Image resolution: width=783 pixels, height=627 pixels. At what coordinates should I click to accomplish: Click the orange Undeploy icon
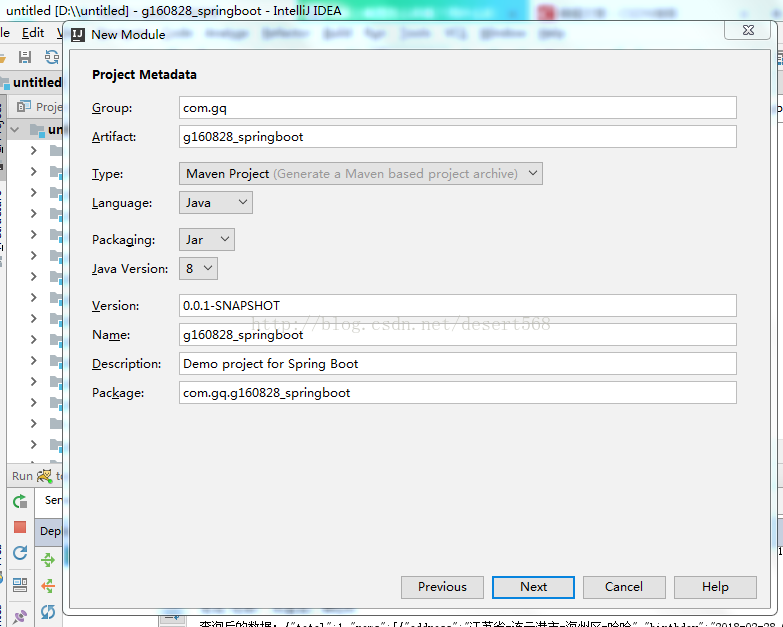[x=48, y=586]
